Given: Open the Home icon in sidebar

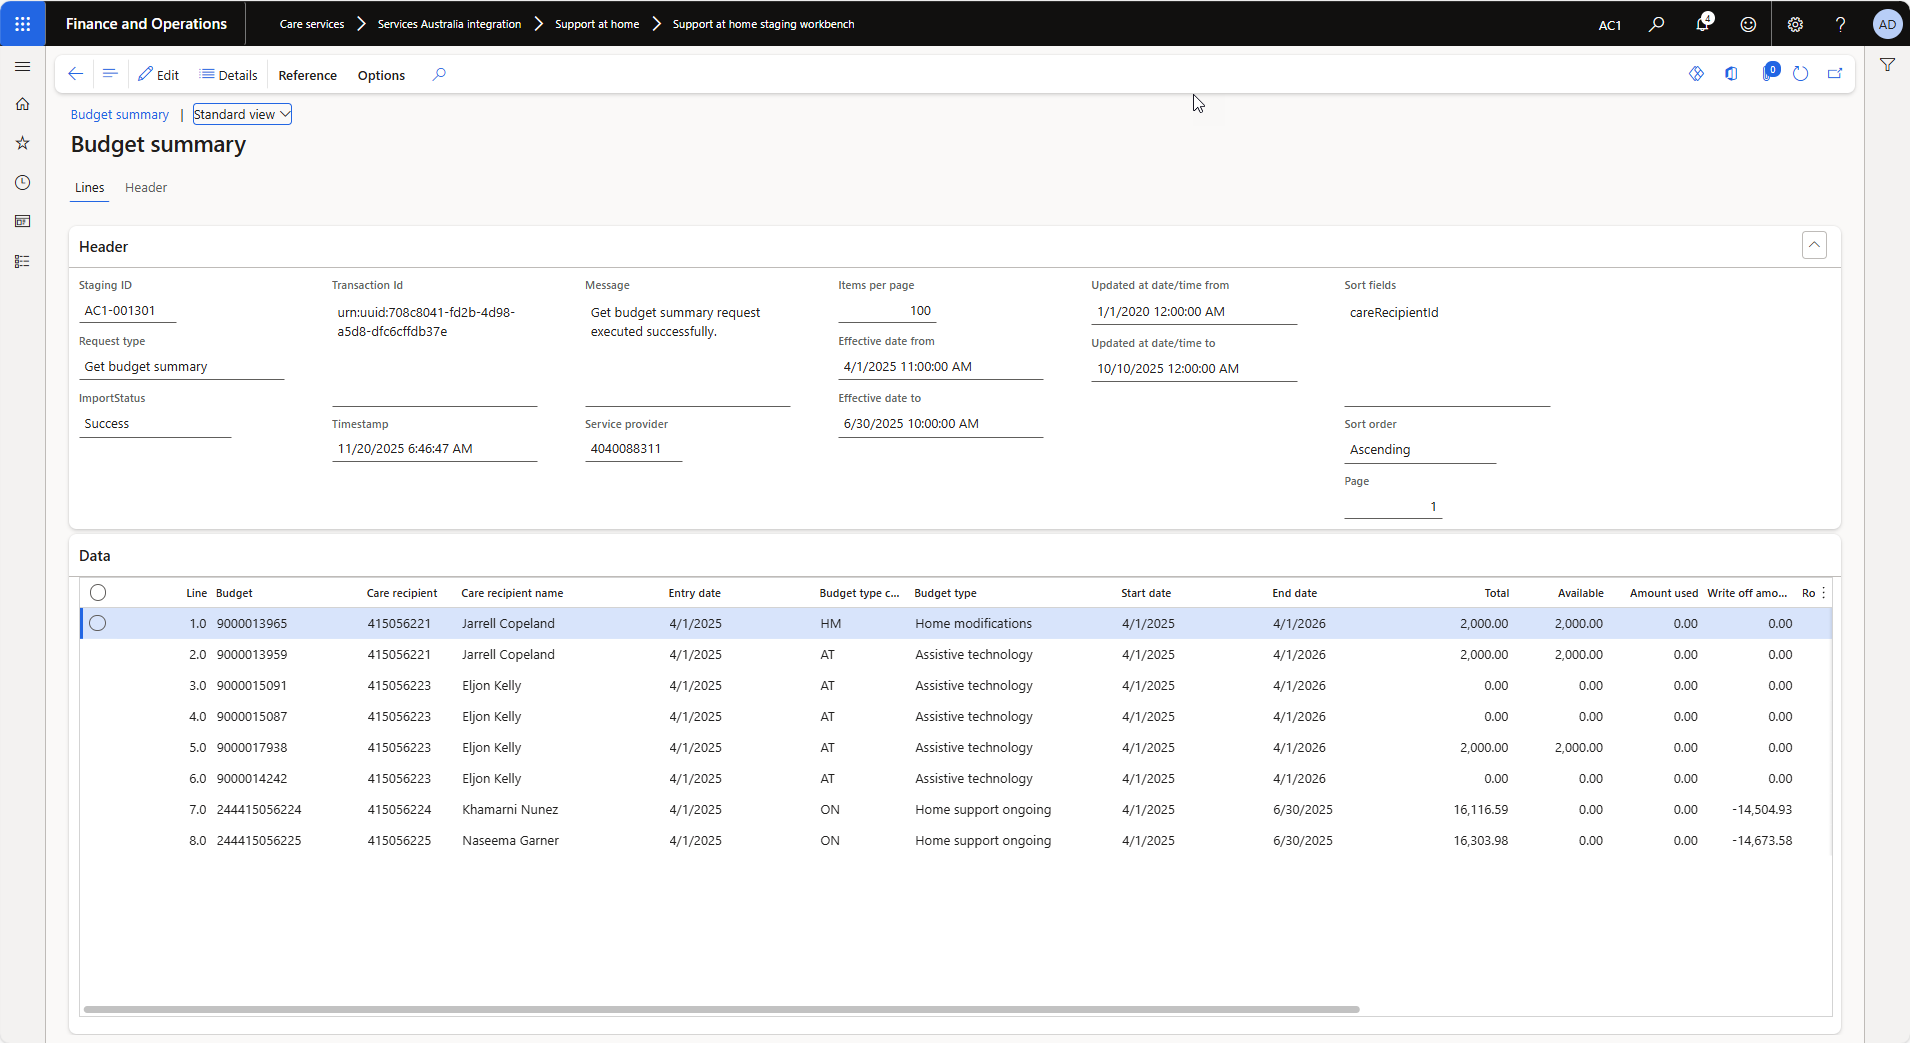Looking at the screenshot, I should [22, 104].
